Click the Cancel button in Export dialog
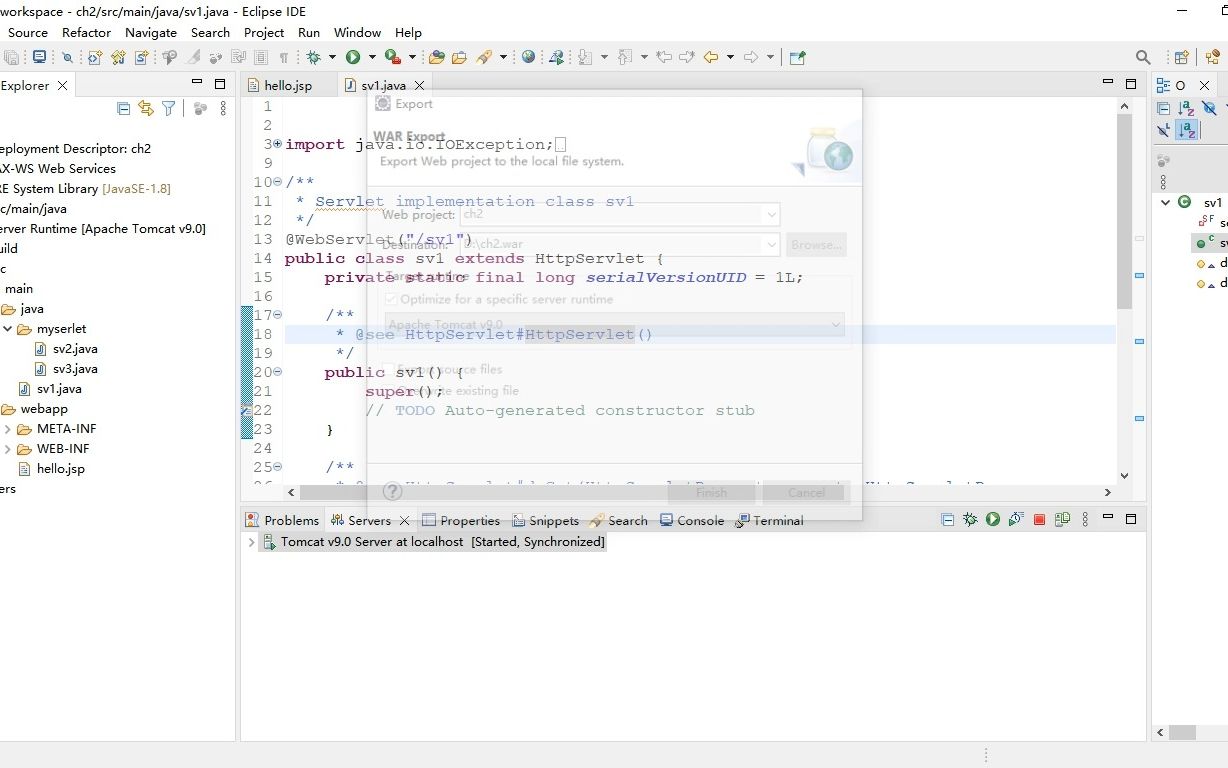1228x768 pixels. pyautogui.click(x=806, y=492)
